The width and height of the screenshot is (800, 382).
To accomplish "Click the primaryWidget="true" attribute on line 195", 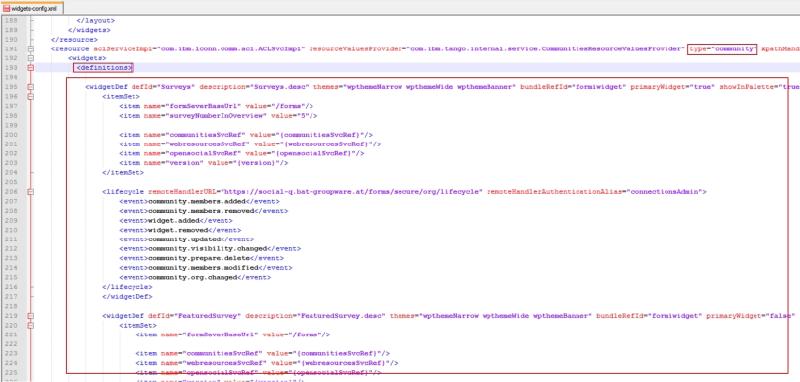I will 673,87.
